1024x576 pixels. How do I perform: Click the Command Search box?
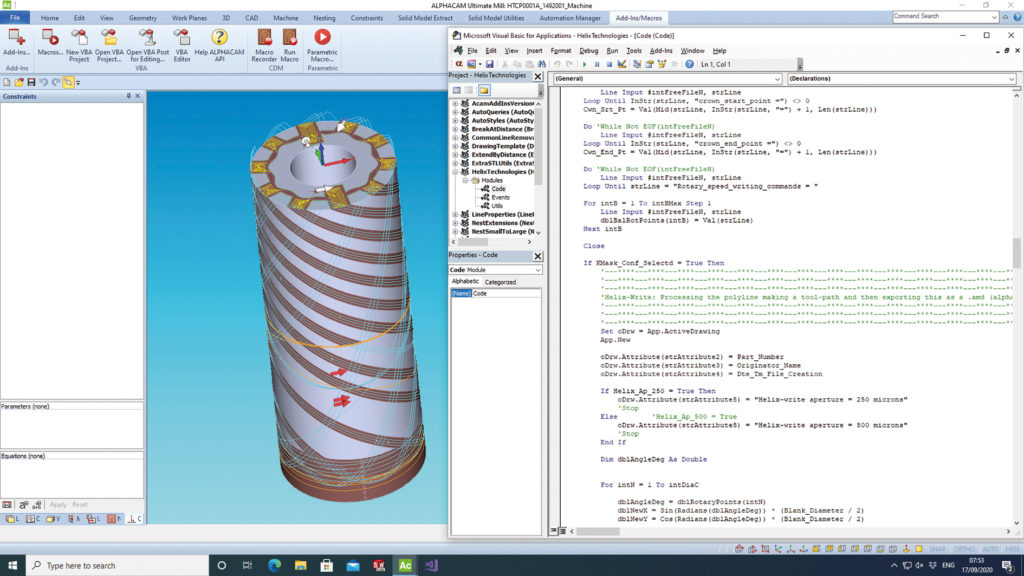tap(945, 17)
